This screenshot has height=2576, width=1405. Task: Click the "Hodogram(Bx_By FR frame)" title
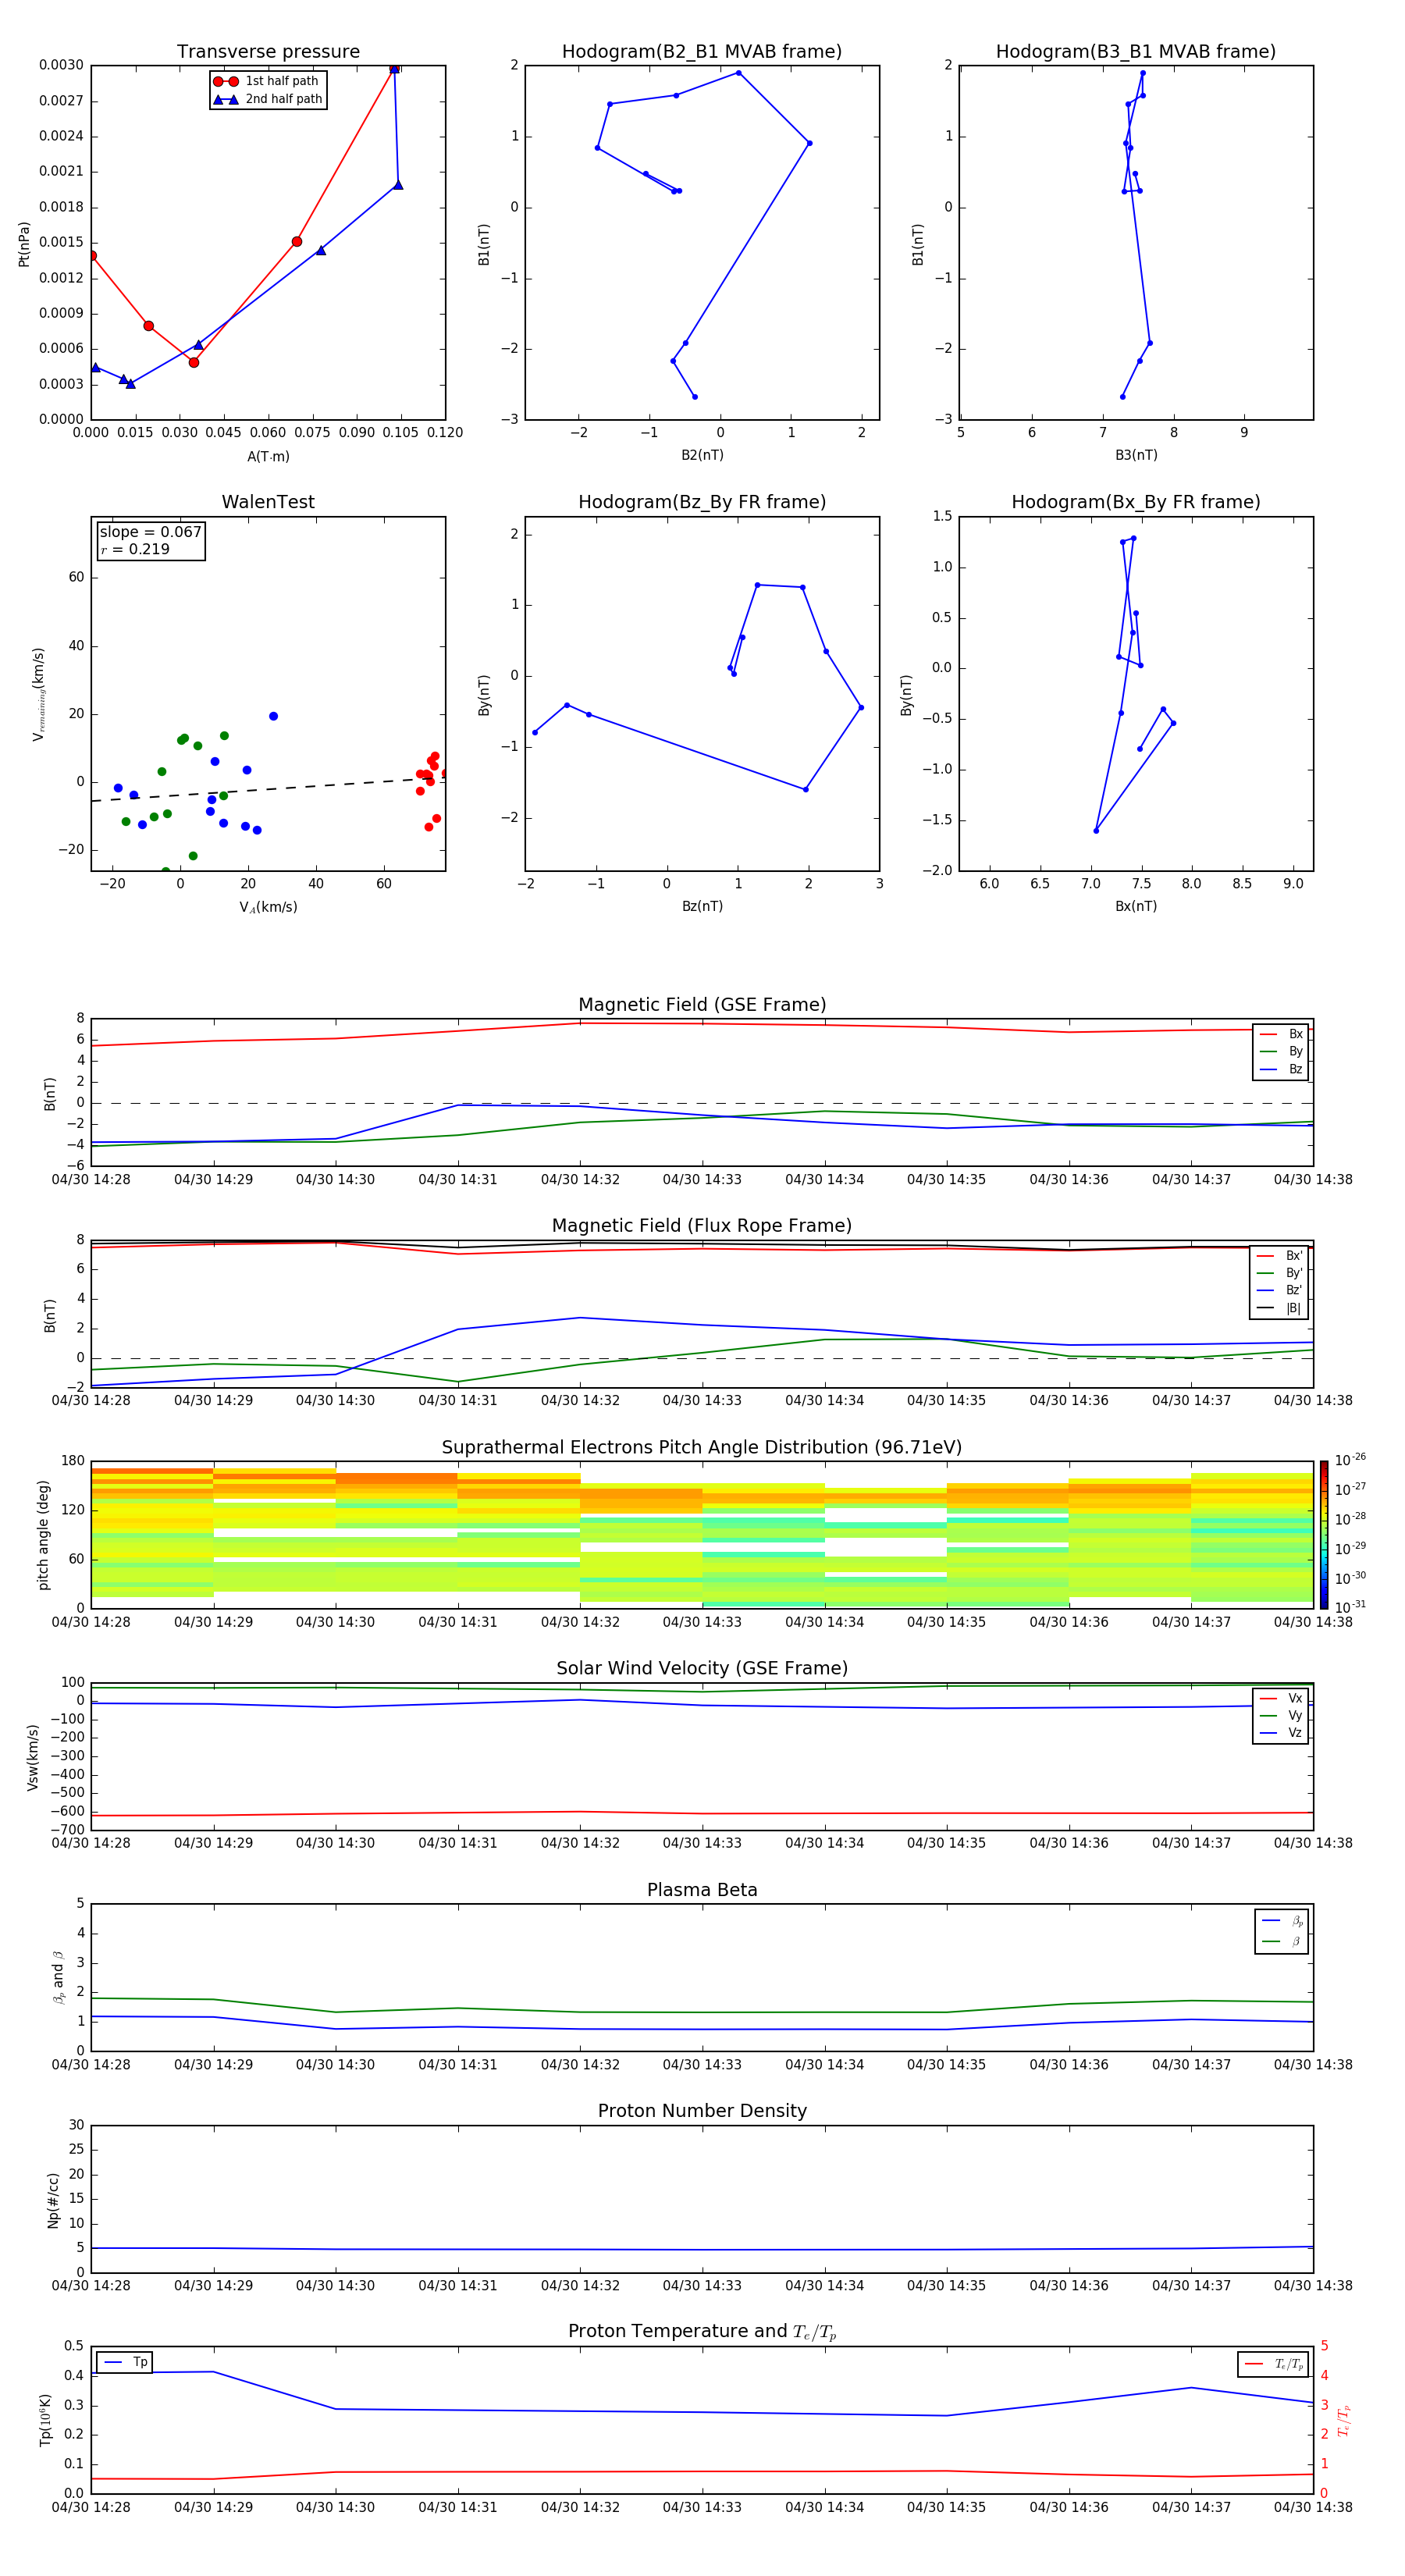(x=1136, y=502)
